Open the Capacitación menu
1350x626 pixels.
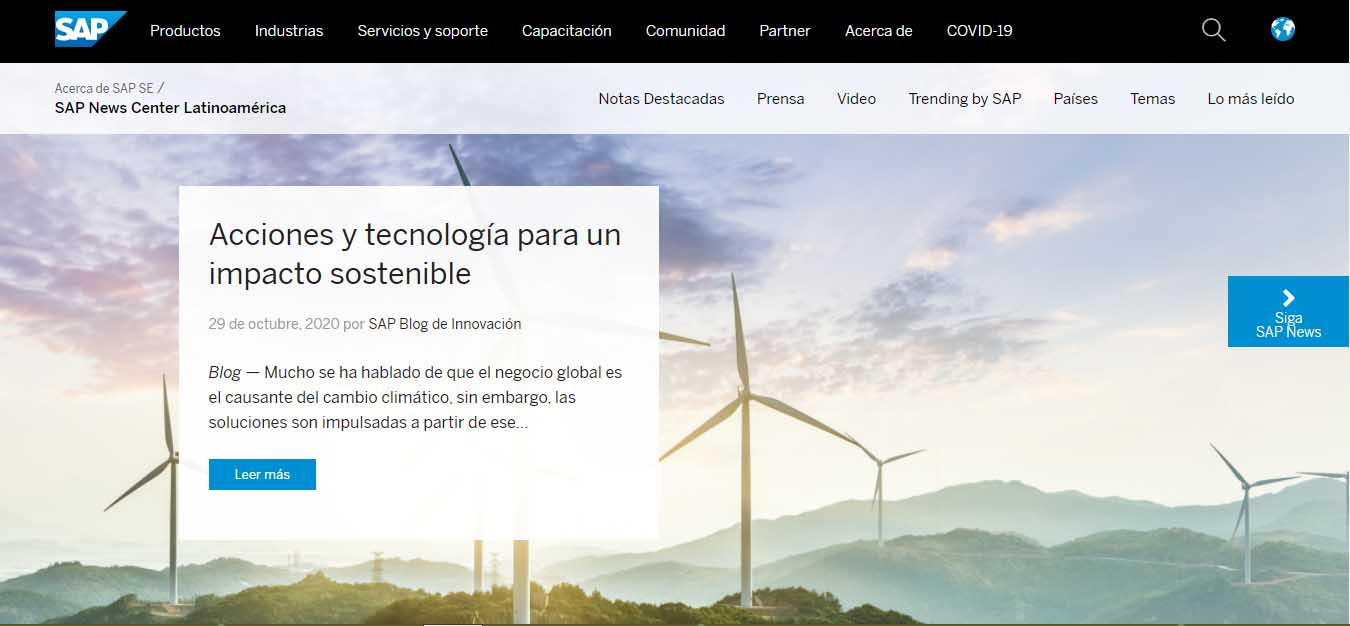(567, 31)
